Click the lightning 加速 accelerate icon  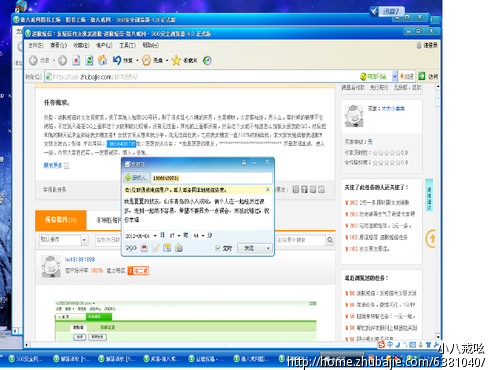(x=407, y=77)
